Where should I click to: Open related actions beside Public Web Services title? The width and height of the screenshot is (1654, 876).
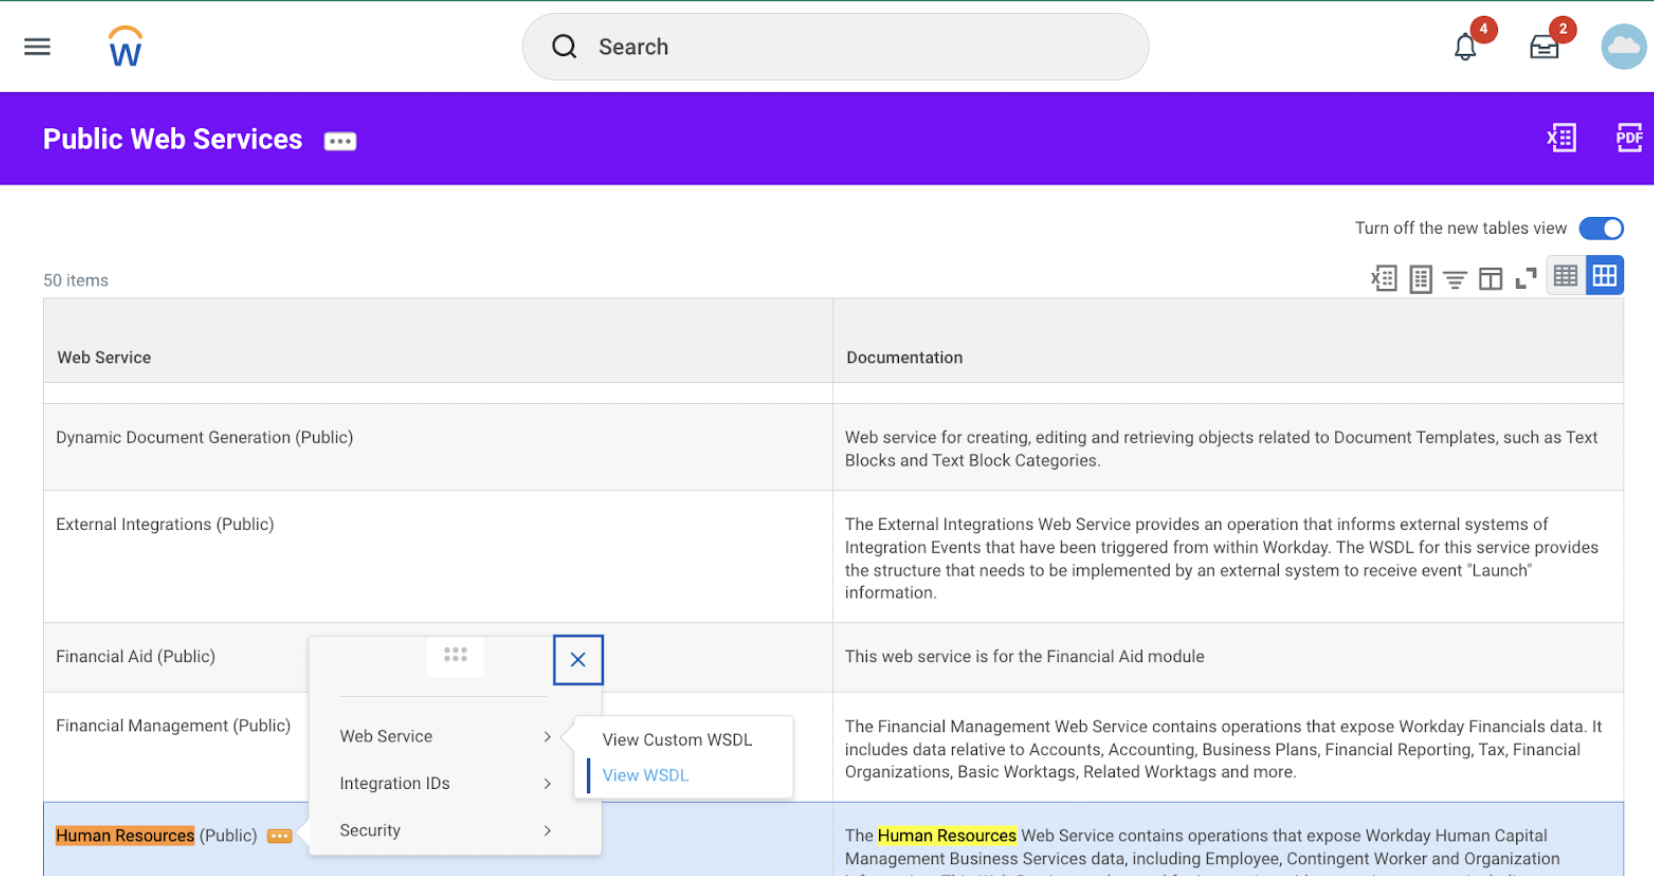point(340,141)
